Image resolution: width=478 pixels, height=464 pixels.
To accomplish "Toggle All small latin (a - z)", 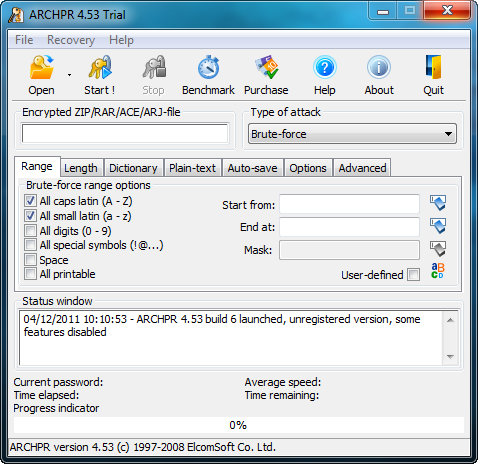I will point(30,216).
